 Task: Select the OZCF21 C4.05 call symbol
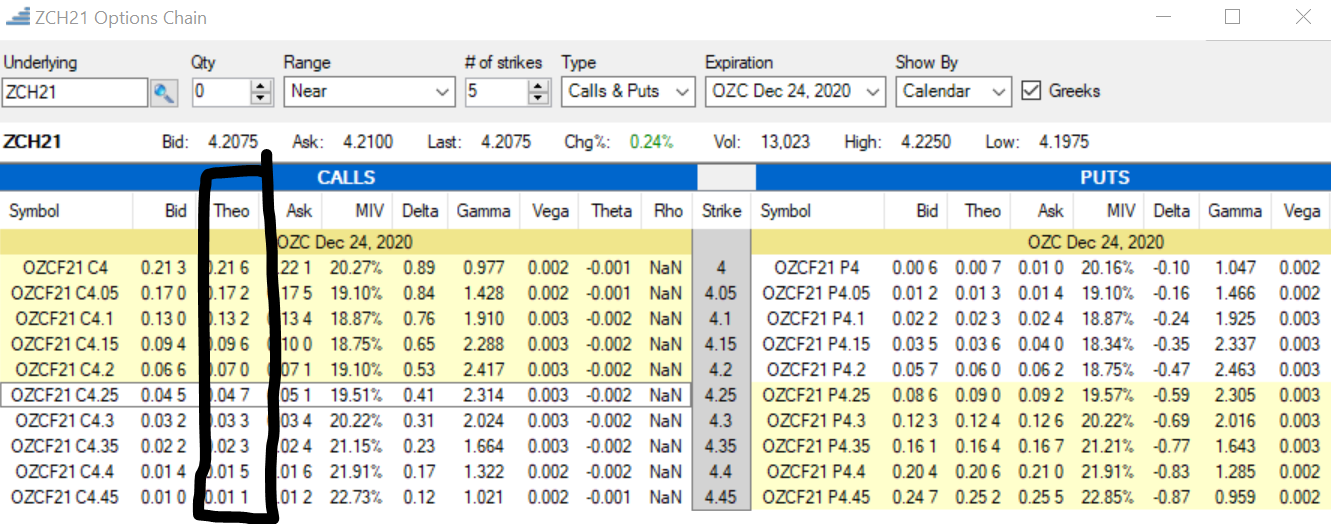(64, 294)
